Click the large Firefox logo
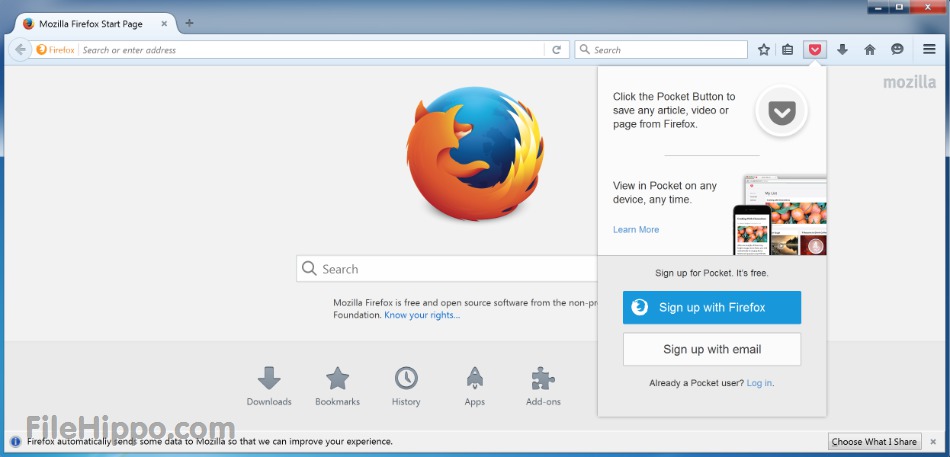The width and height of the screenshot is (950, 457). [475, 153]
